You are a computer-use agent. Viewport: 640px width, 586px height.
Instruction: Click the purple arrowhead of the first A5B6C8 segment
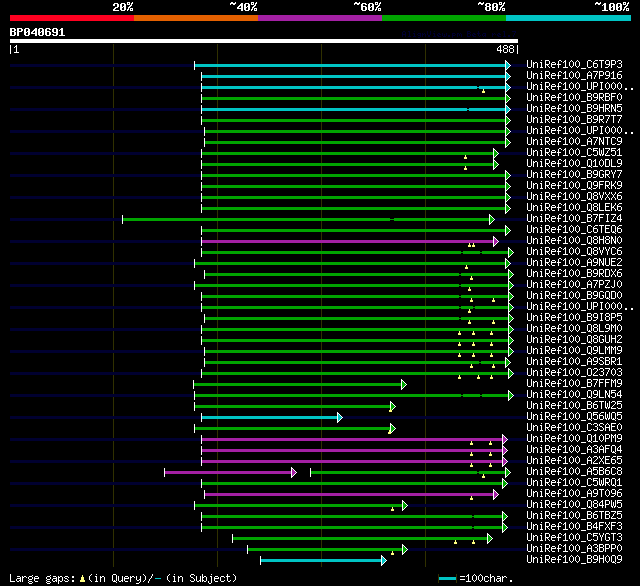pos(294,472)
